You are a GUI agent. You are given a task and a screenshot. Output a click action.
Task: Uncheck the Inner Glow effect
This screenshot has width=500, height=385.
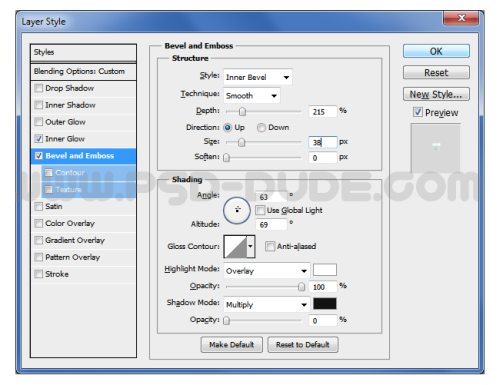(39, 138)
